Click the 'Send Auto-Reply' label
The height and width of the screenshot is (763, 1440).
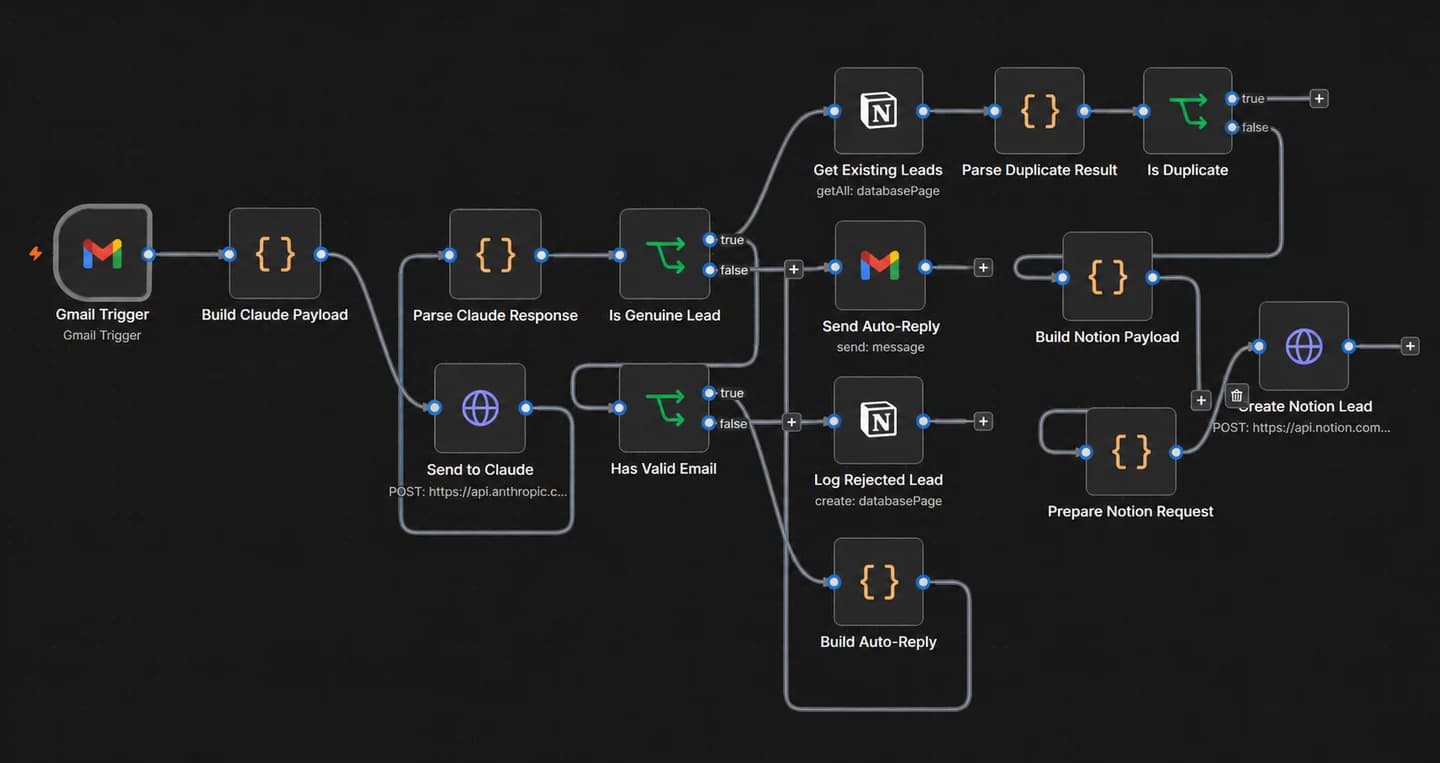click(x=881, y=326)
